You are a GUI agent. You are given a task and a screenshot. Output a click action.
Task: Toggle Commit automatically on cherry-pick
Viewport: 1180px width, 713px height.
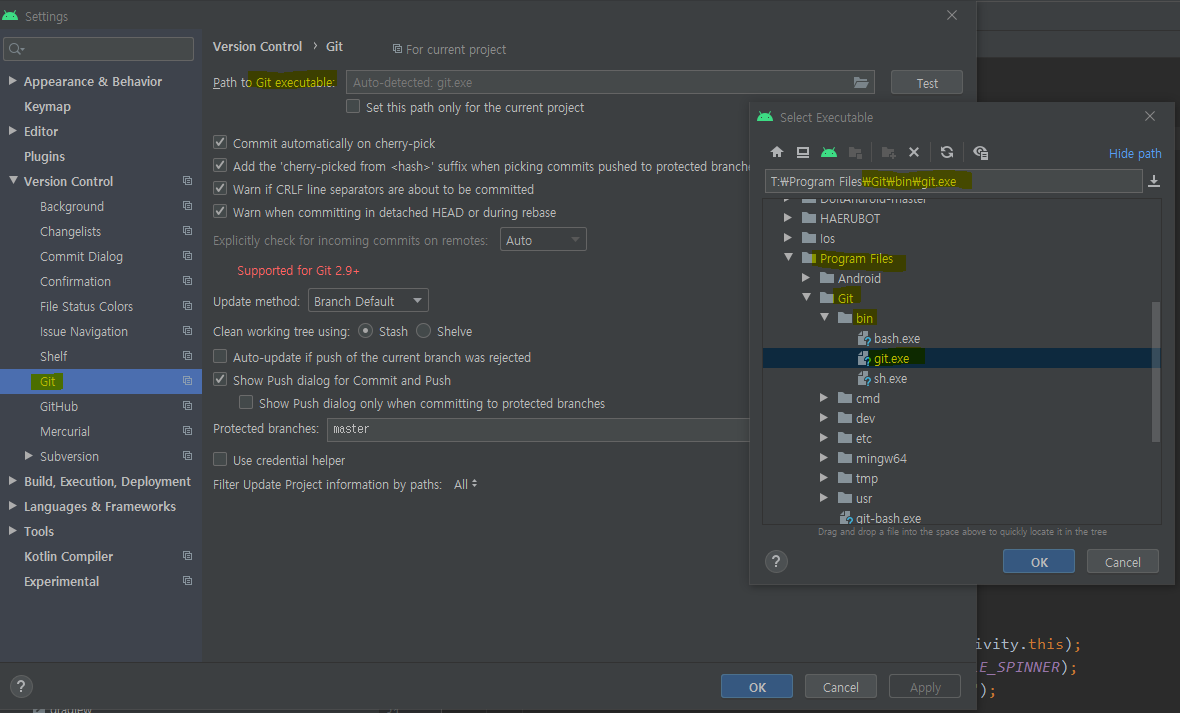(x=220, y=142)
